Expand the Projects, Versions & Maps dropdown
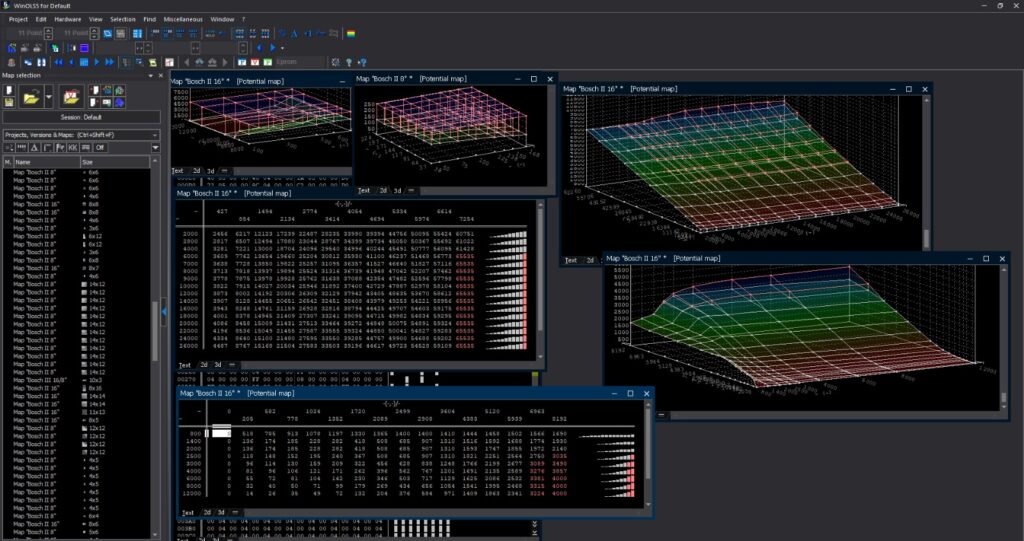Screen dimensions: 1024x541 (x=155, y=134)
